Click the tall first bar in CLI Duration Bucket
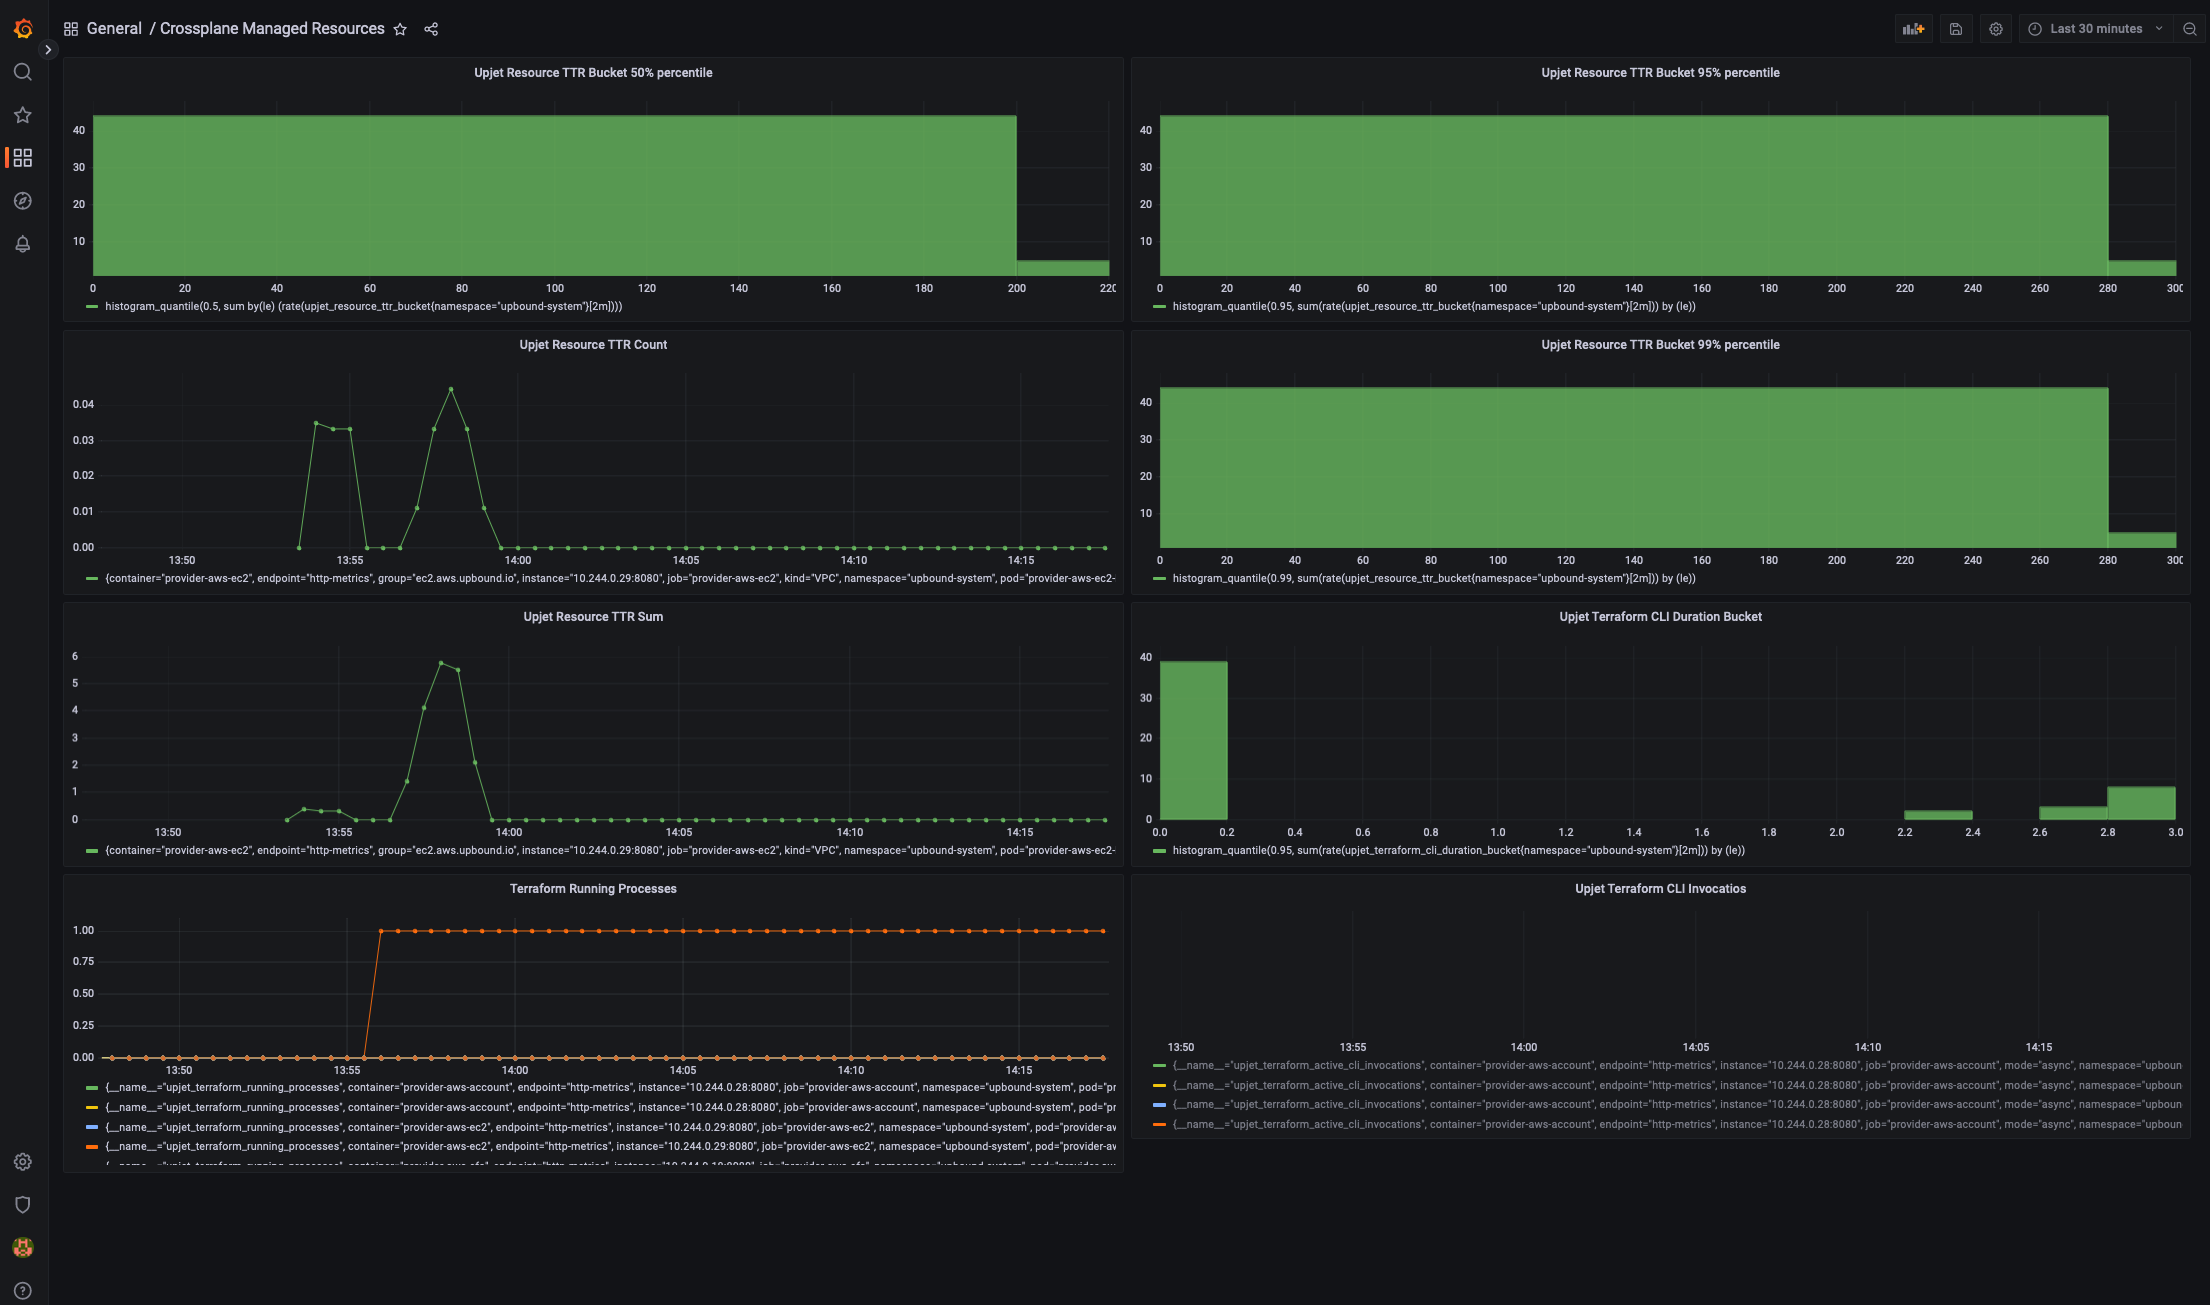The image size is (2210, 1305). click(x=1193, y=740)
